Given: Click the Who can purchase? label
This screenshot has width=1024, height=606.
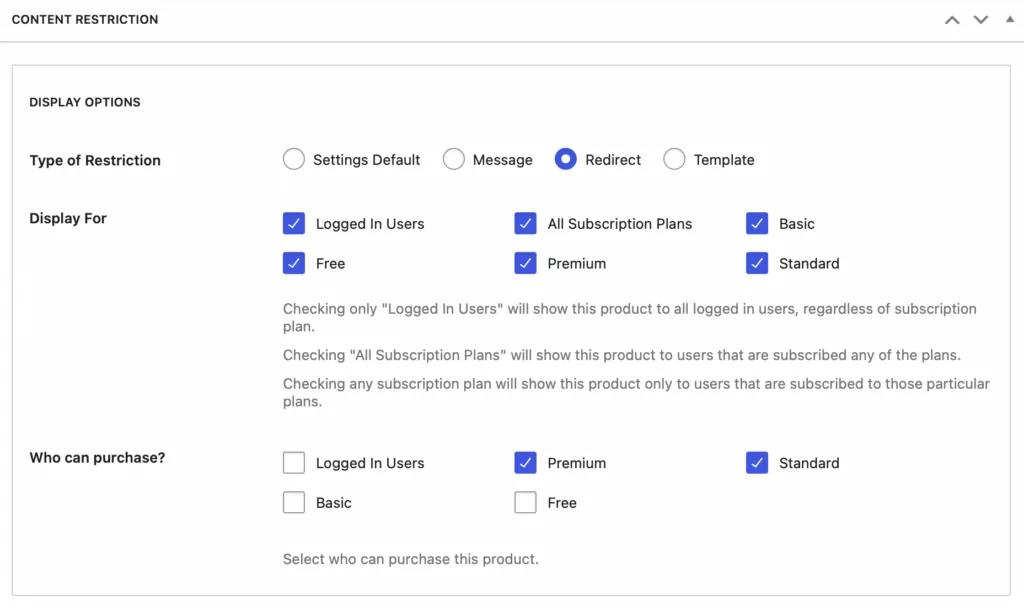Looking at the screenshot, I should pyautogui.click(x=97, y=458).
